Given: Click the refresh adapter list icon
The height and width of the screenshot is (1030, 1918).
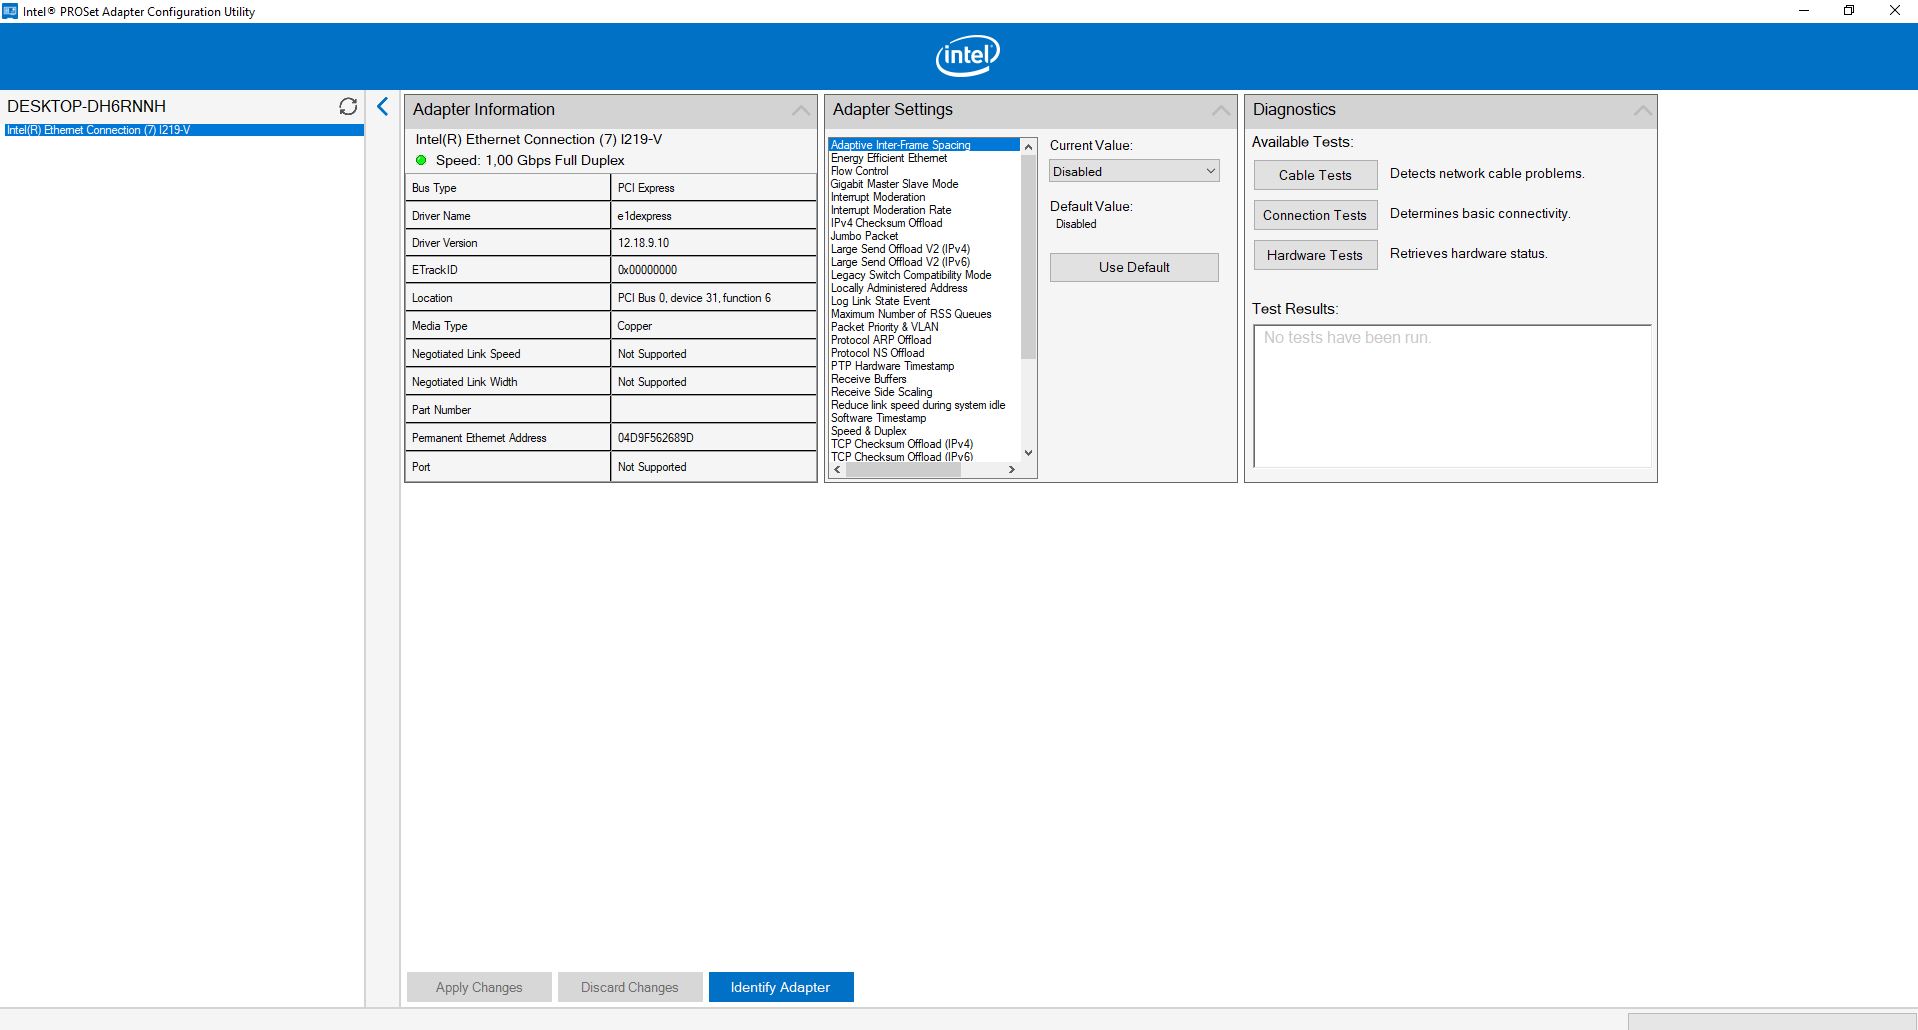Looking at the screenshot, I should point(348,106).
